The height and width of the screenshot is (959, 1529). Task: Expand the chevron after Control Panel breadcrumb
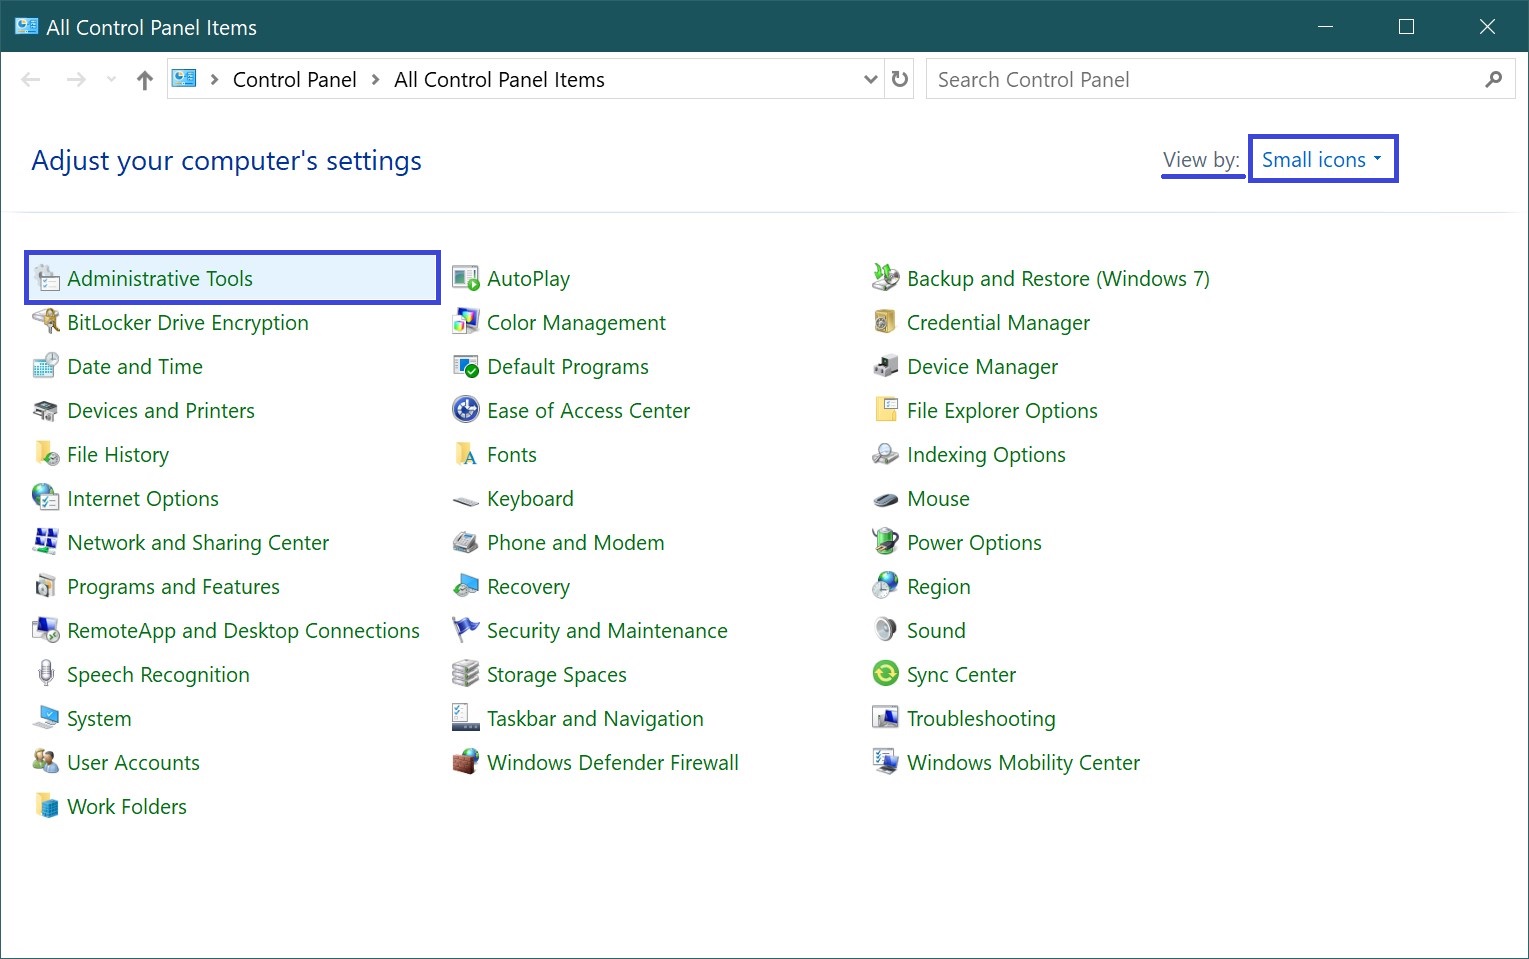tap(376, 80)
